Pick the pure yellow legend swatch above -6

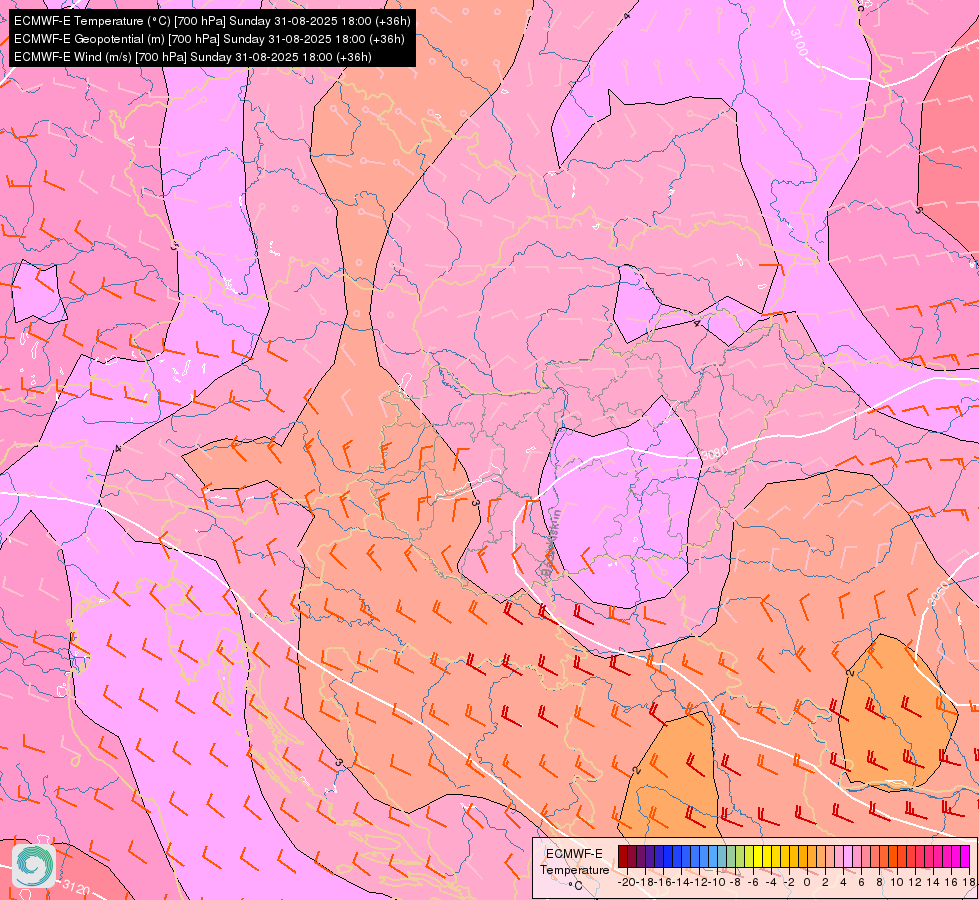758,856
